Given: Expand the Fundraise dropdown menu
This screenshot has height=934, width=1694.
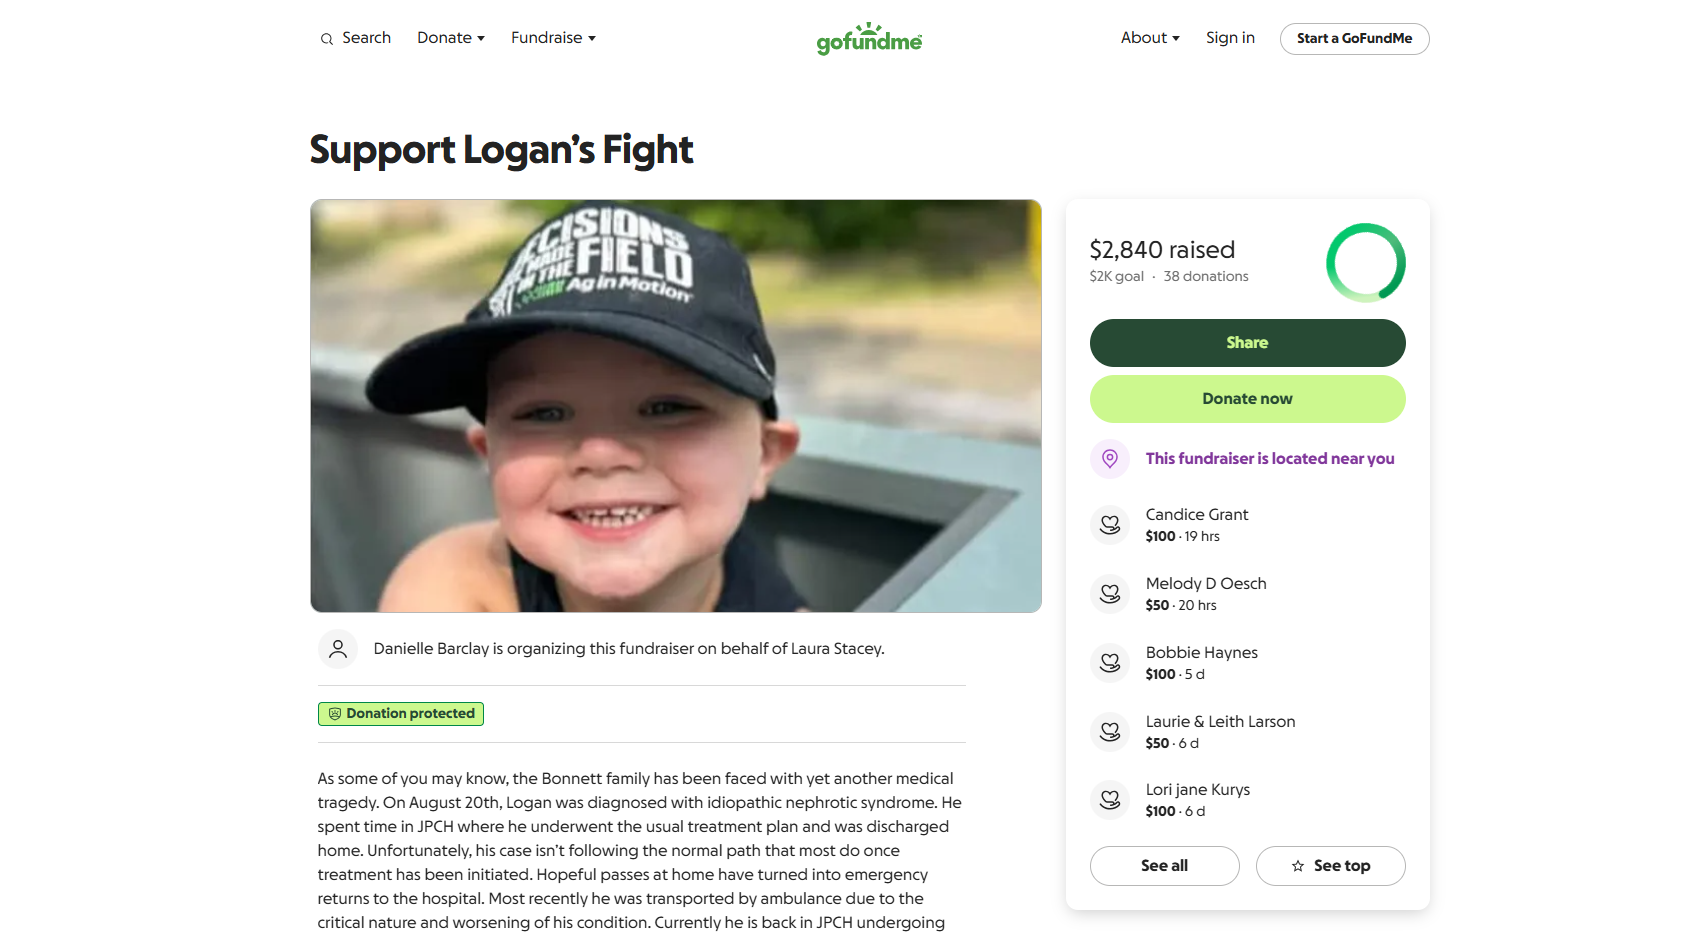Looking at the screenshot, I should point(553,38).
